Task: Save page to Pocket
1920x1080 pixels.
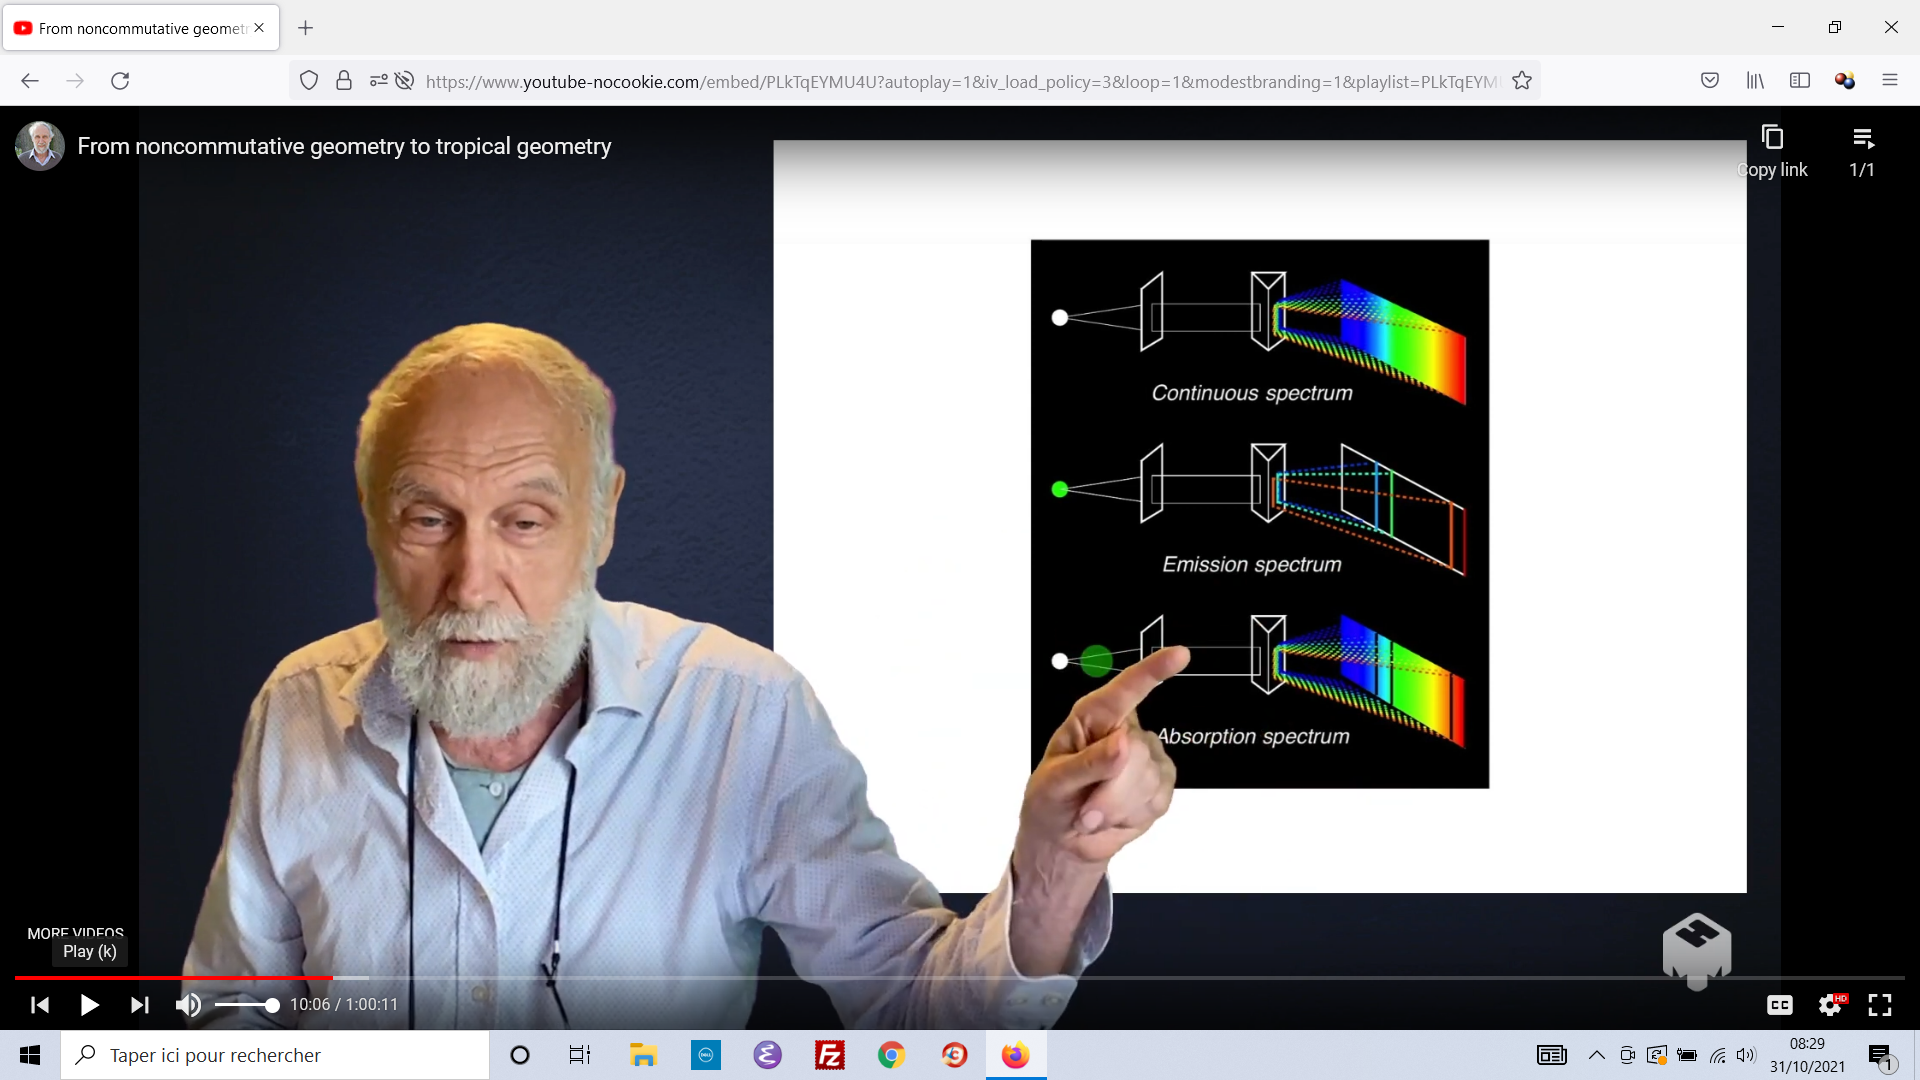Action: (1710, 81)
